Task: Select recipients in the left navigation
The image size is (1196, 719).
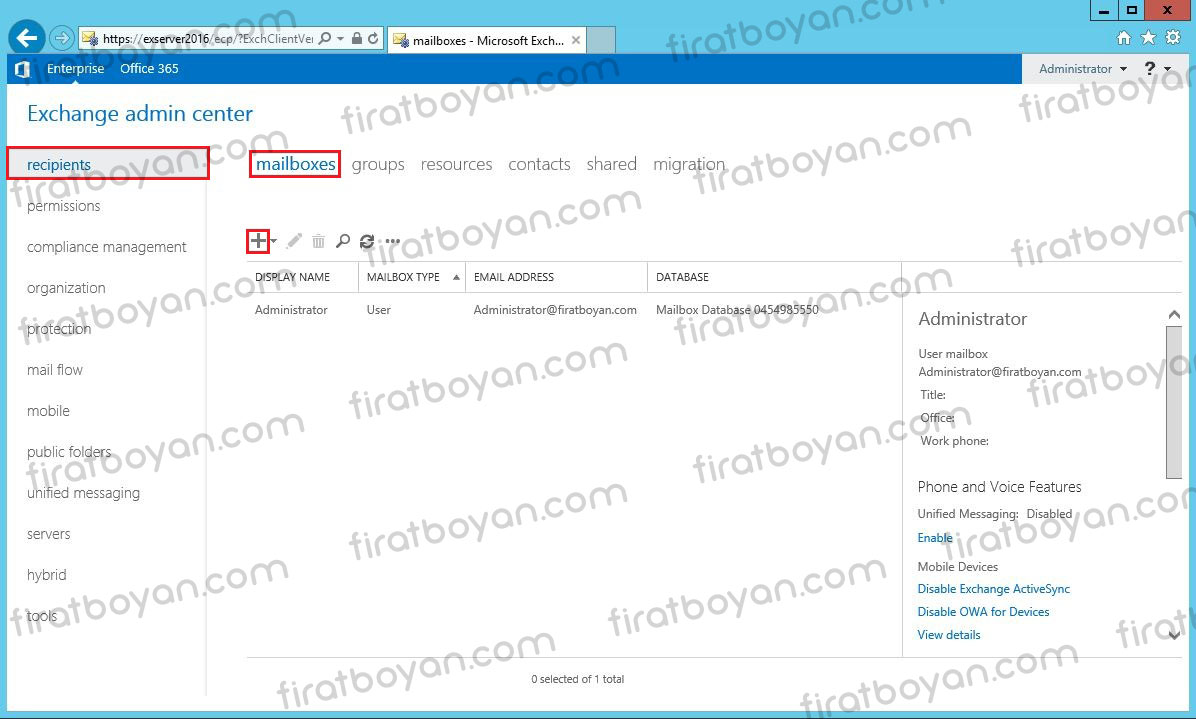Action: pyautogui.click(x=59, y=165)
